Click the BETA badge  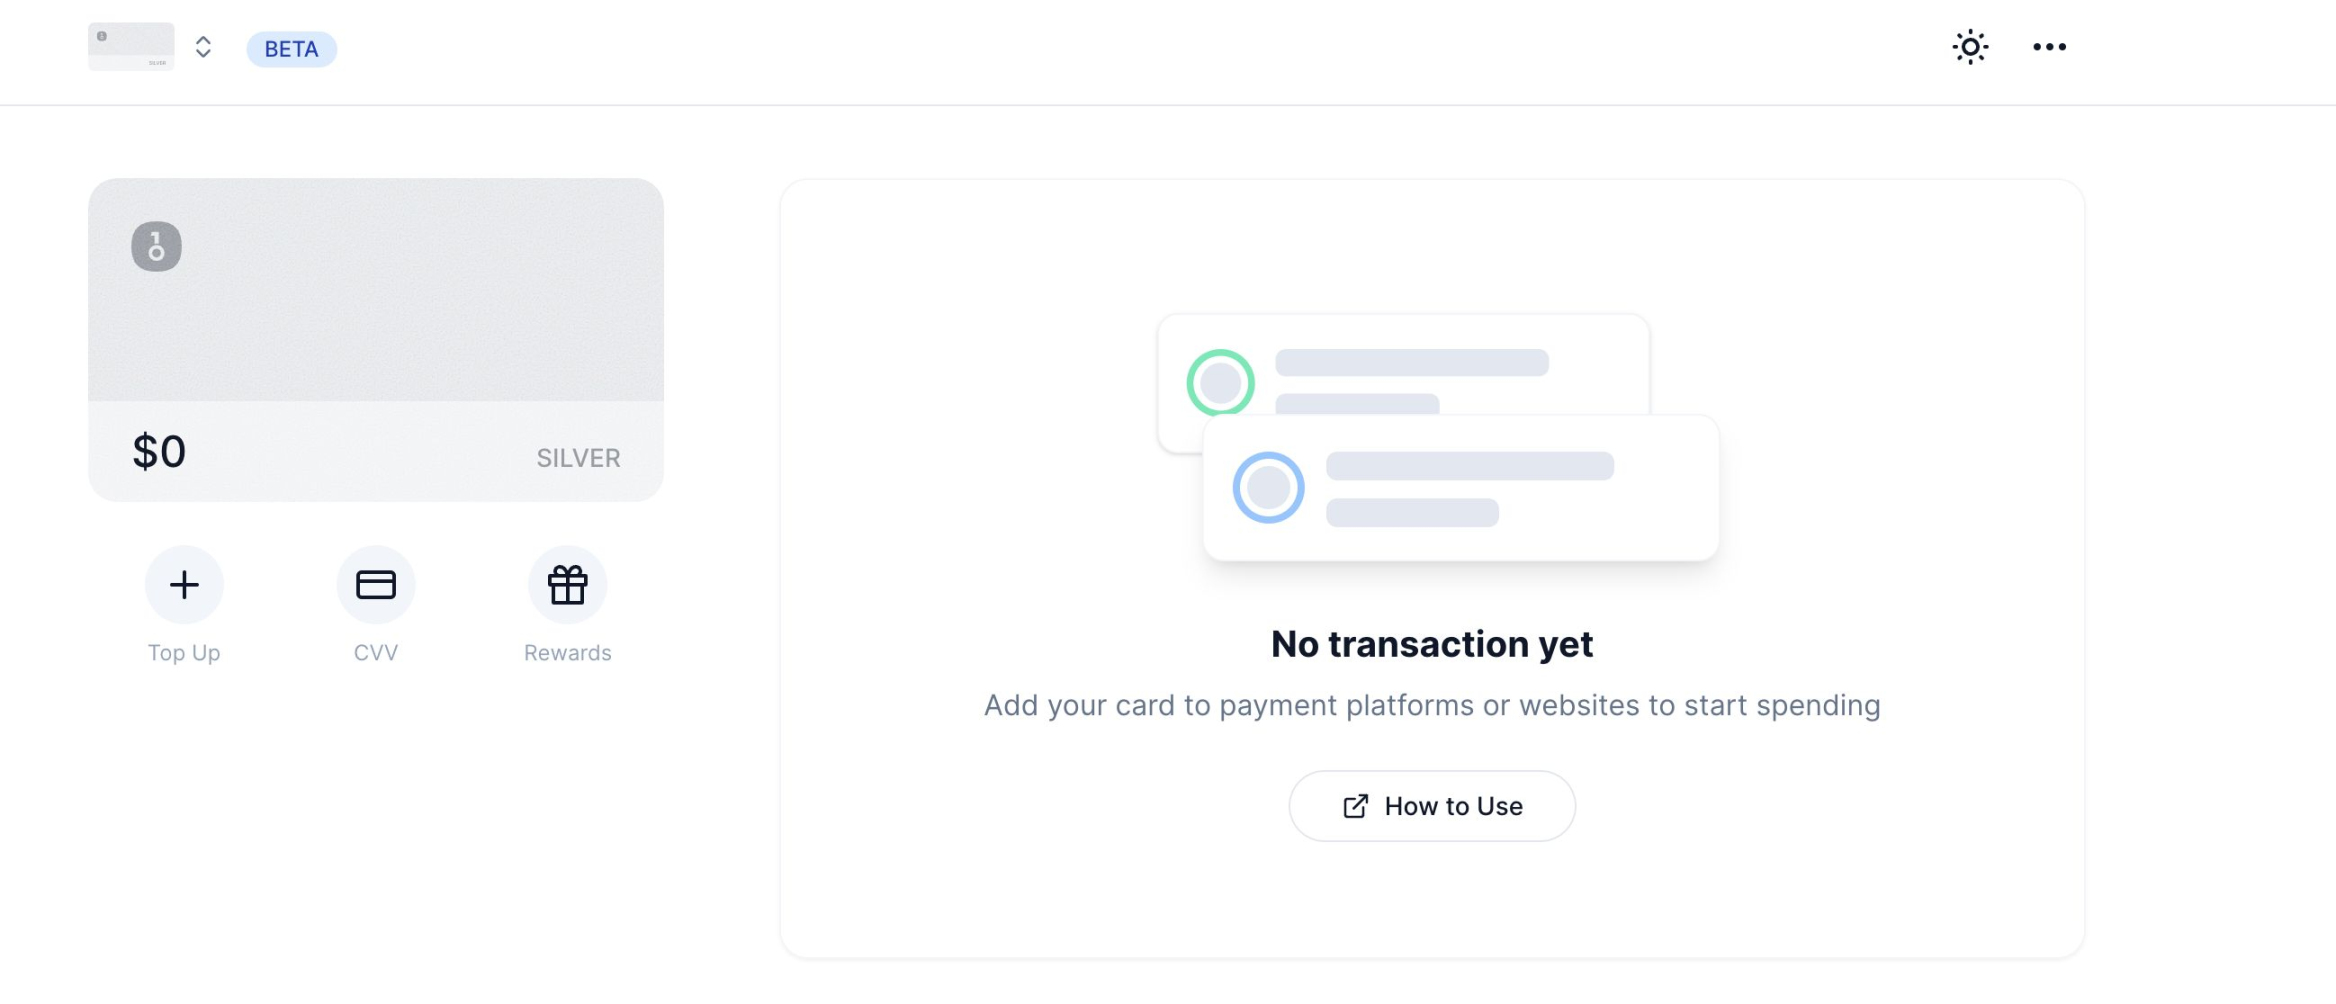coord(292,49)
